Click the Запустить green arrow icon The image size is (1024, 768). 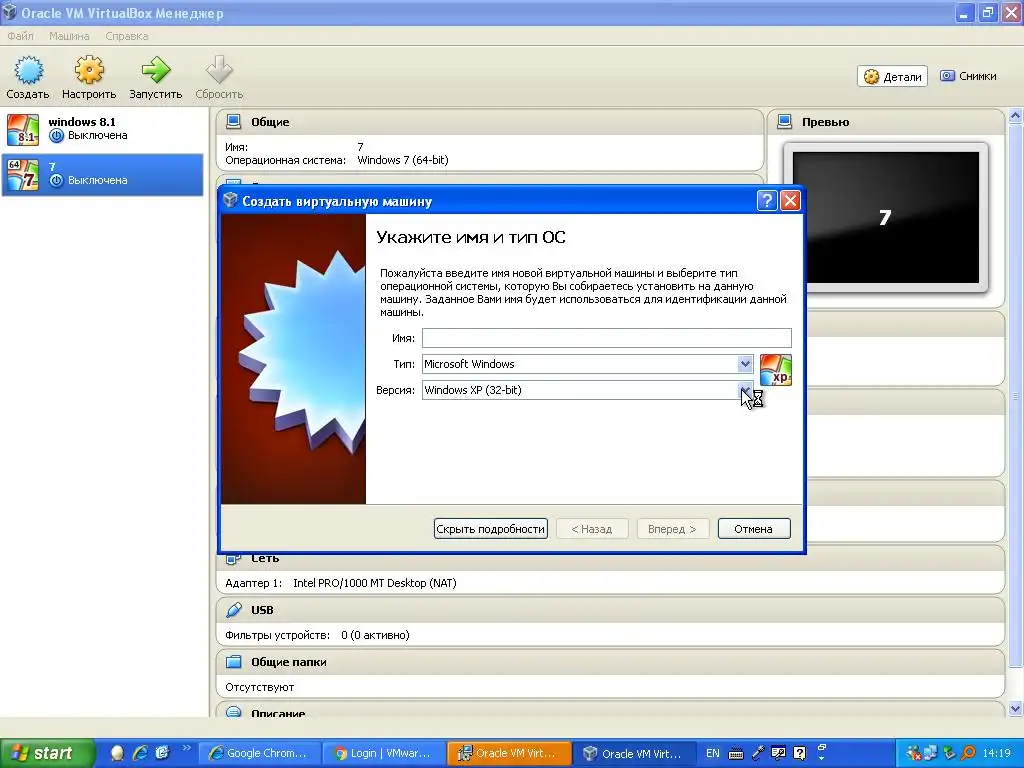tap(155, 70)
